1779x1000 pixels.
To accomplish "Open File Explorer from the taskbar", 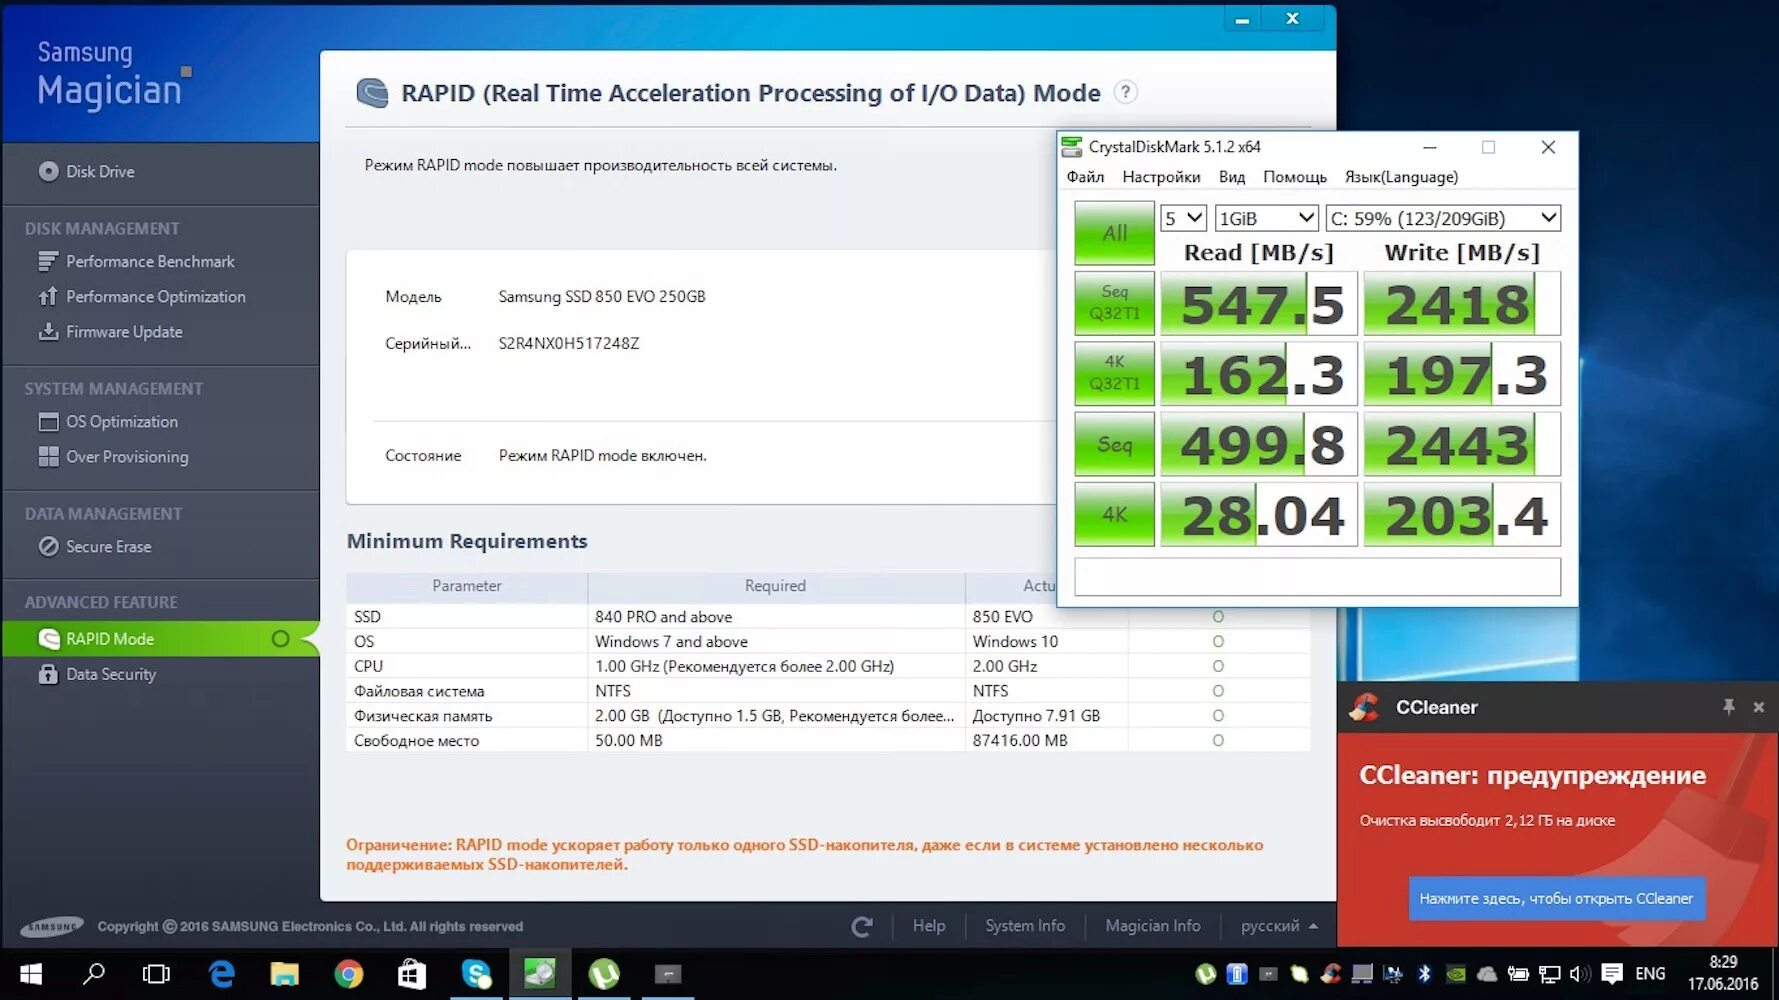I will click(x=285, y=974).
